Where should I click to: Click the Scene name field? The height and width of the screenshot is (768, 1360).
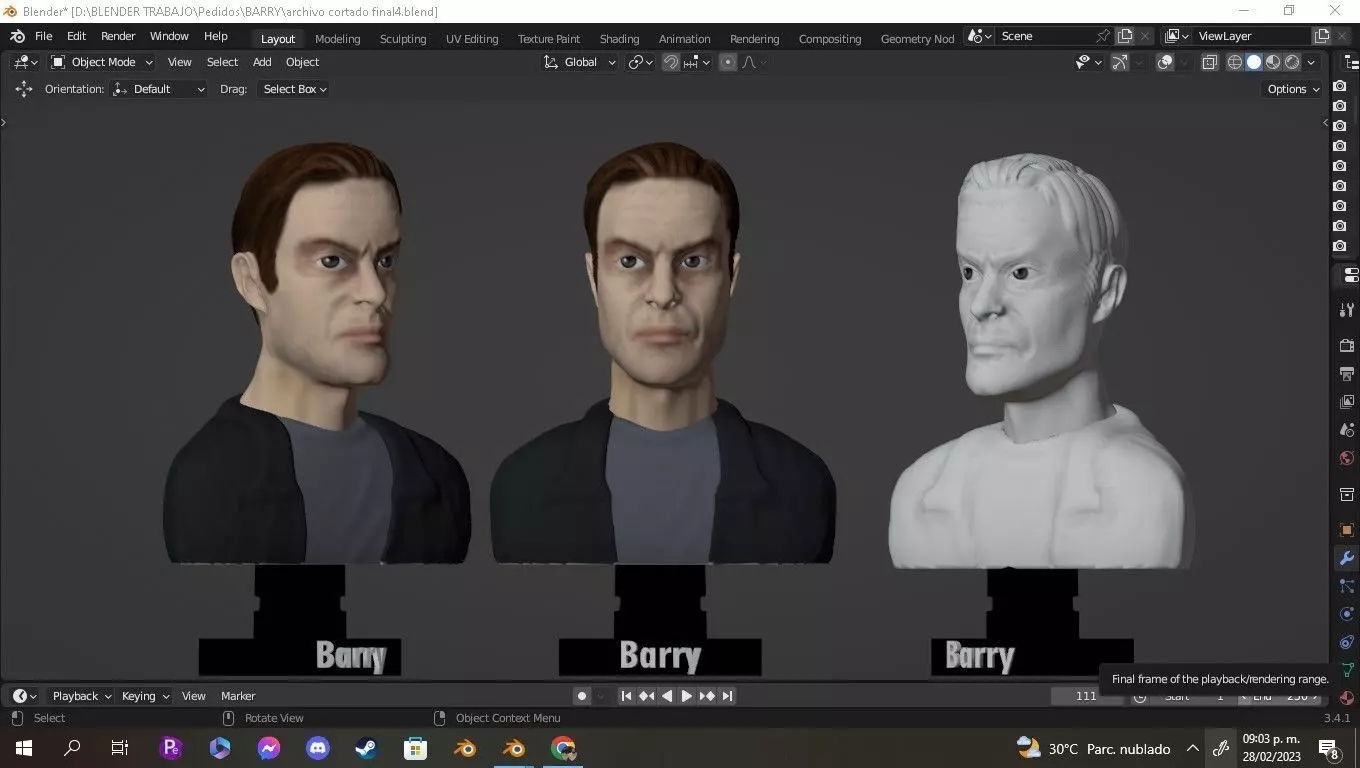(1045, 36)
